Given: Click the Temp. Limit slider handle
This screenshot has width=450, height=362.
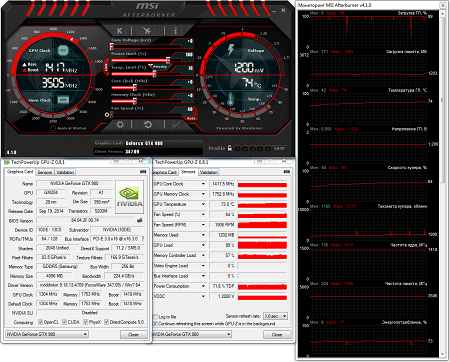Looking at the screenshot, I should click(154, 74).
